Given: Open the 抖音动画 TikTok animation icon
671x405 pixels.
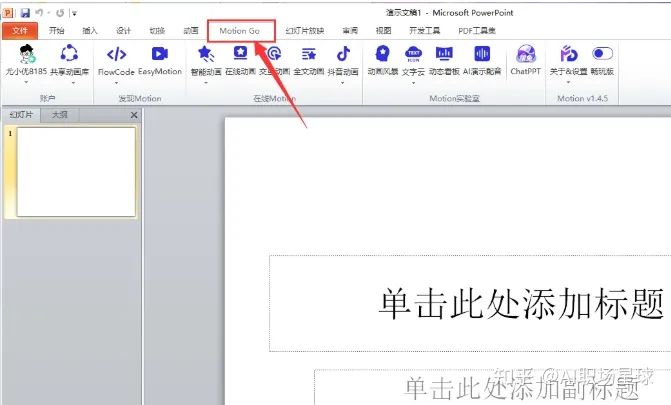Looking at the screenshot, I should 343,54.
